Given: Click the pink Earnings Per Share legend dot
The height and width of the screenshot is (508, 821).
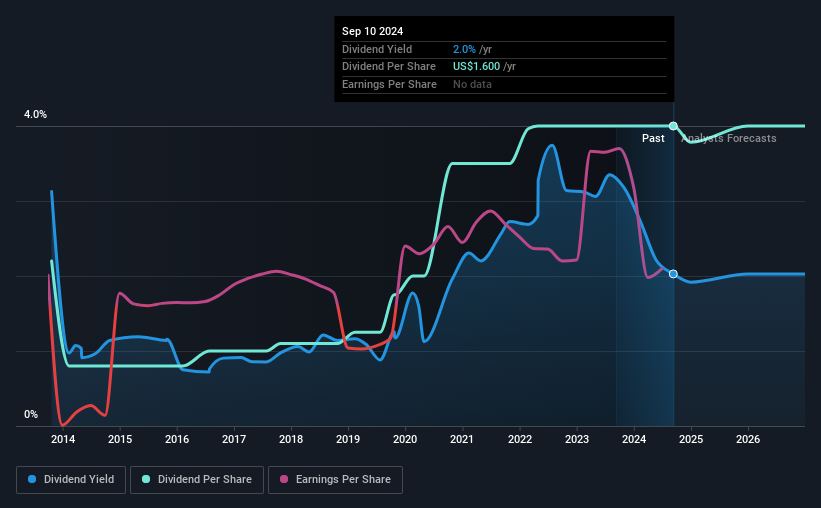Looking at the screenshot, I should click(x=284, y=479).
